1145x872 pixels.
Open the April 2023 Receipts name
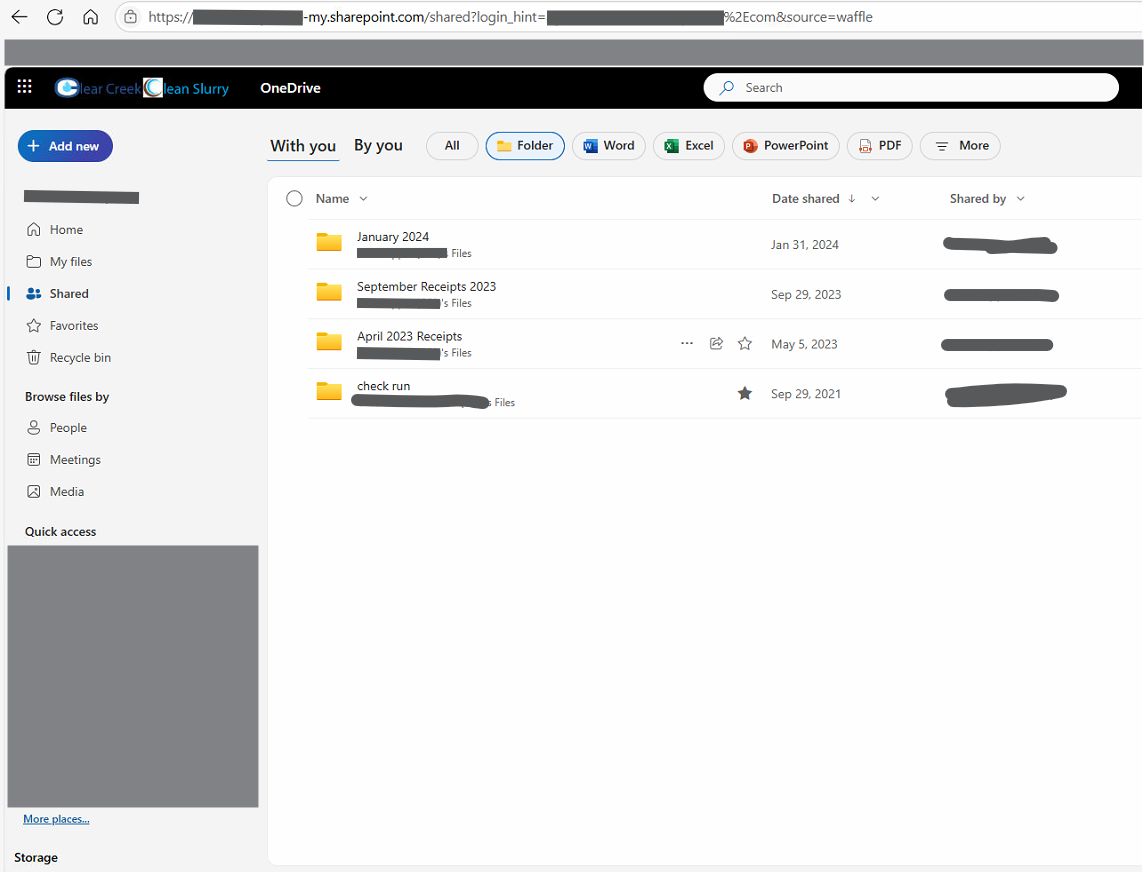click(x=410, y=336)
